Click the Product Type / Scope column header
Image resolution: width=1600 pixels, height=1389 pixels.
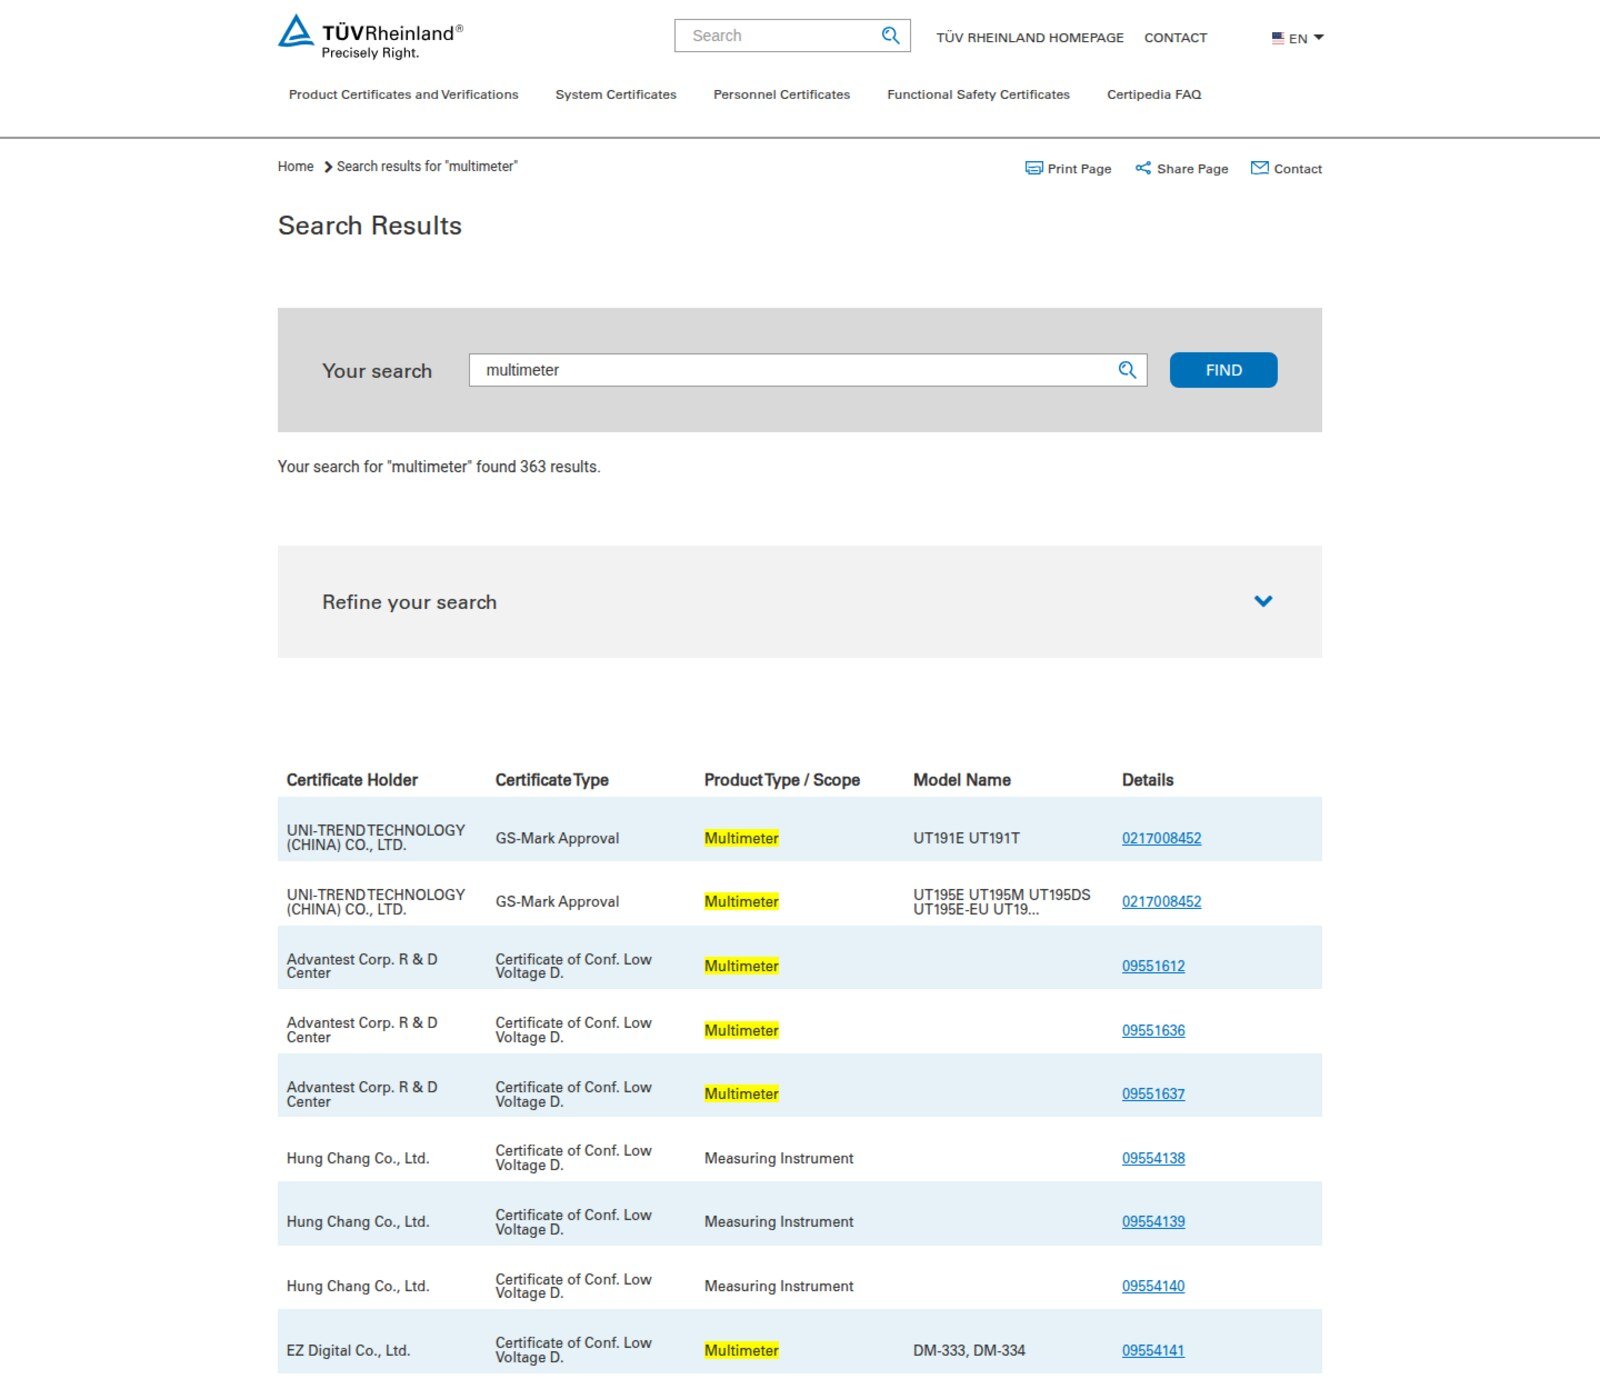pyautogui.click(x=782, y=780)
